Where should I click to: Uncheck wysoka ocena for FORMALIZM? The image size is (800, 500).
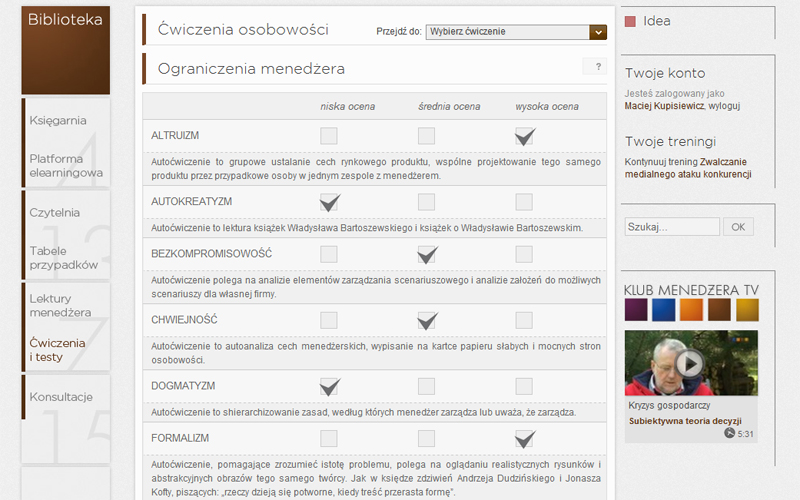click(524, 439)
